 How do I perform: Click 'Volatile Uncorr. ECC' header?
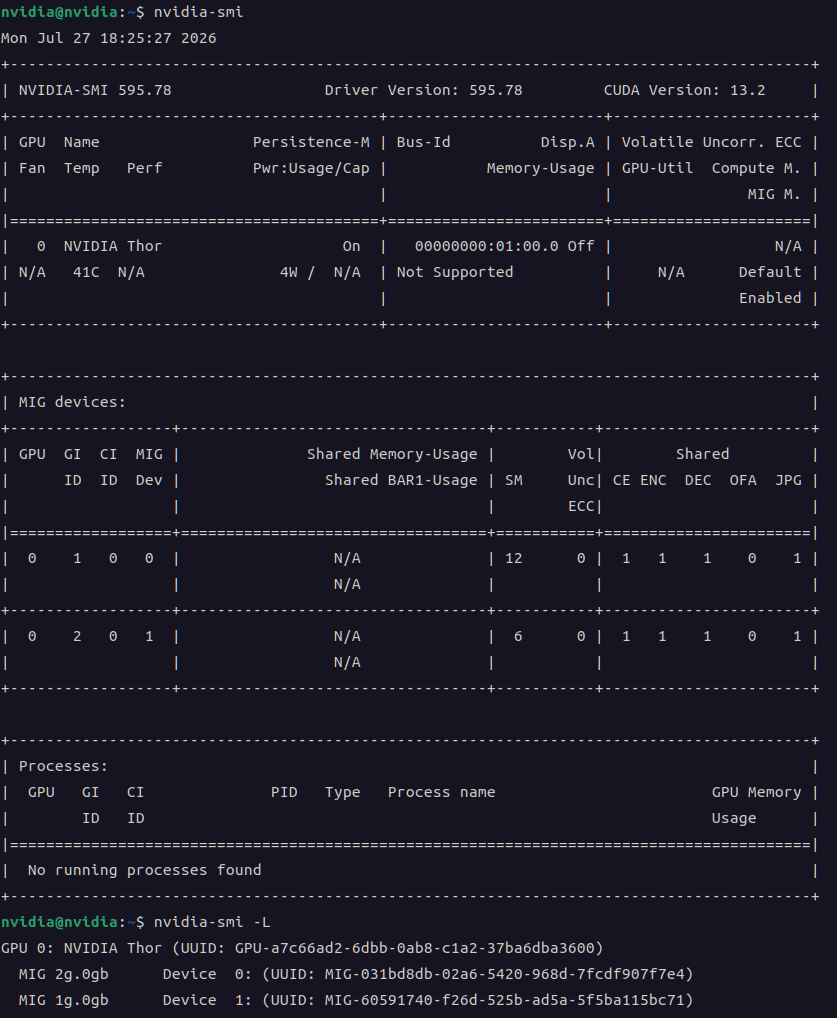pos(712,142)
